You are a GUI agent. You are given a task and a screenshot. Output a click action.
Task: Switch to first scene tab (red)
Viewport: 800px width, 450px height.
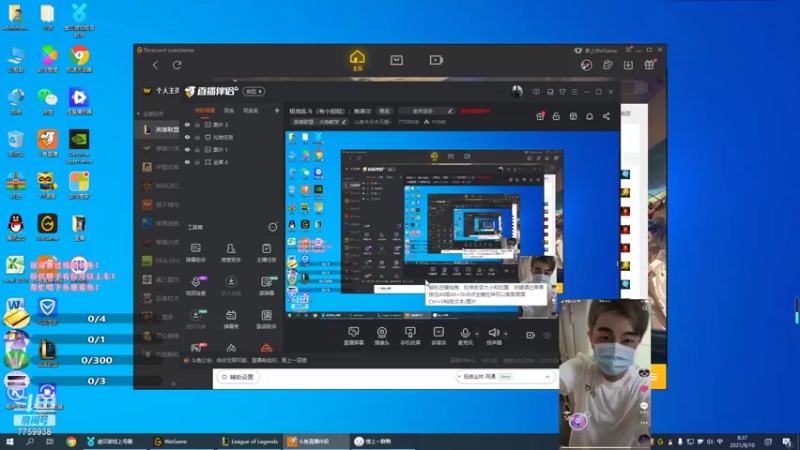pyautogui.click(x=205, y=110)
